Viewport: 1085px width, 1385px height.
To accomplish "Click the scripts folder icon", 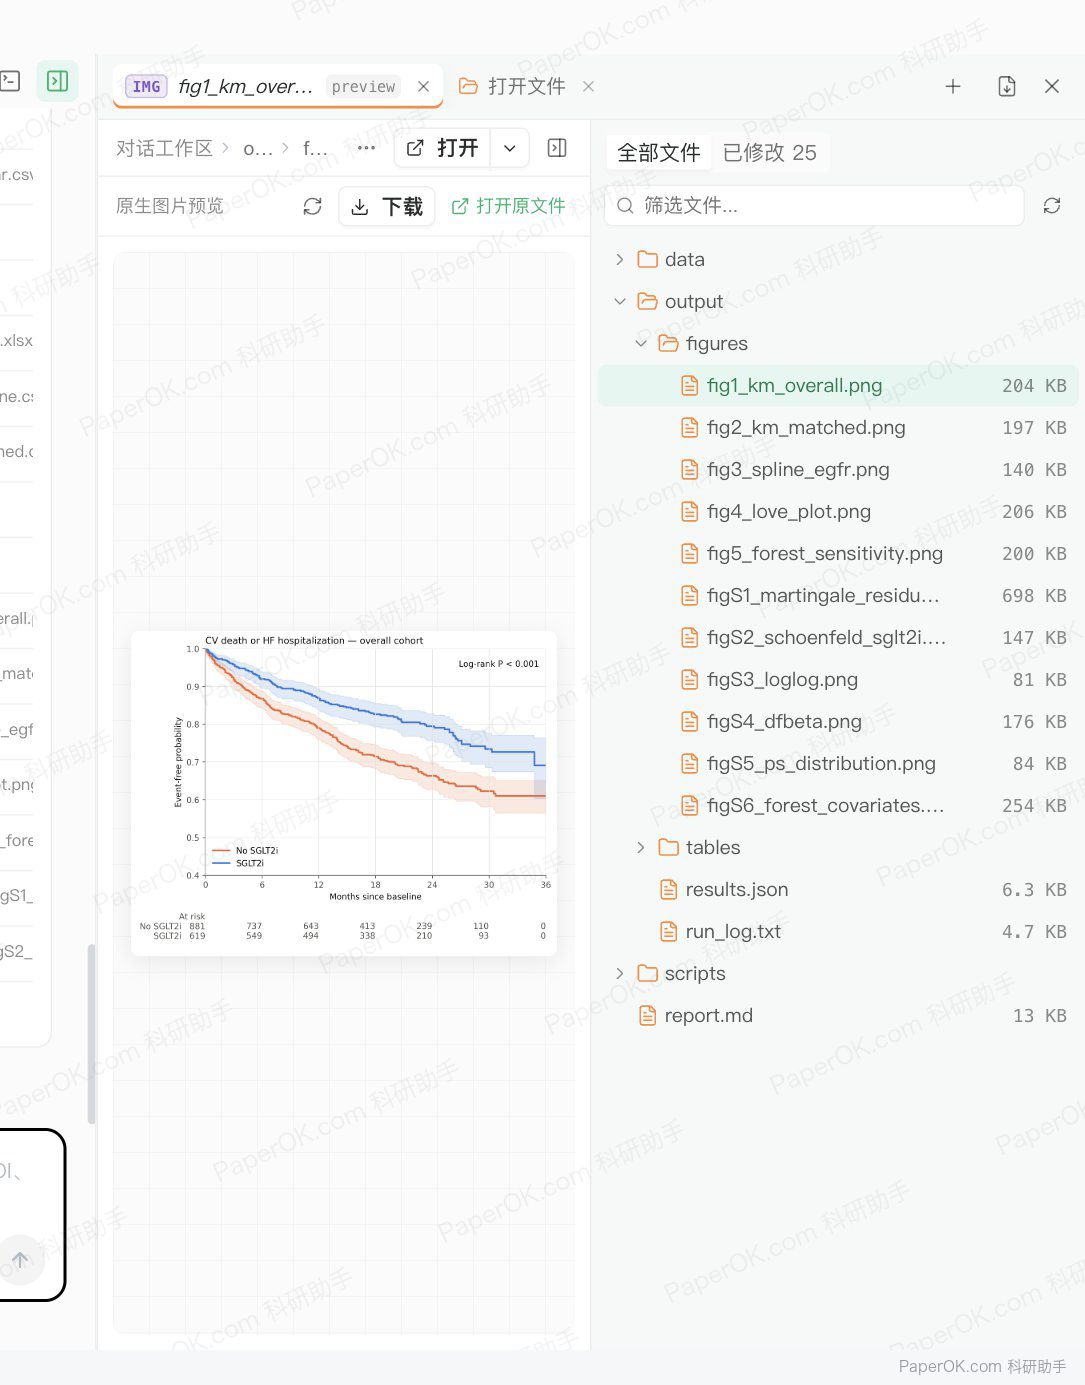I will (x=648, y=973).
